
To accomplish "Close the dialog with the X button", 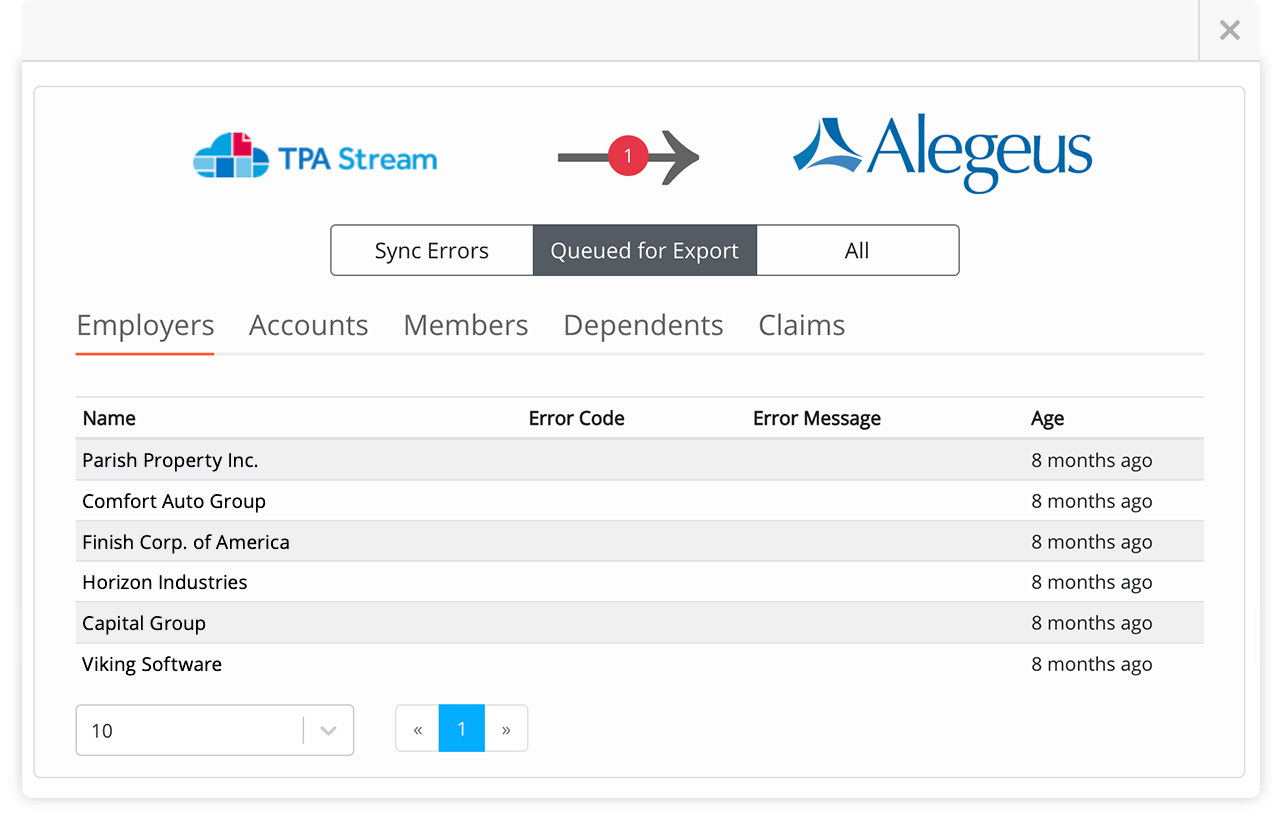I will coord(1230,30).
